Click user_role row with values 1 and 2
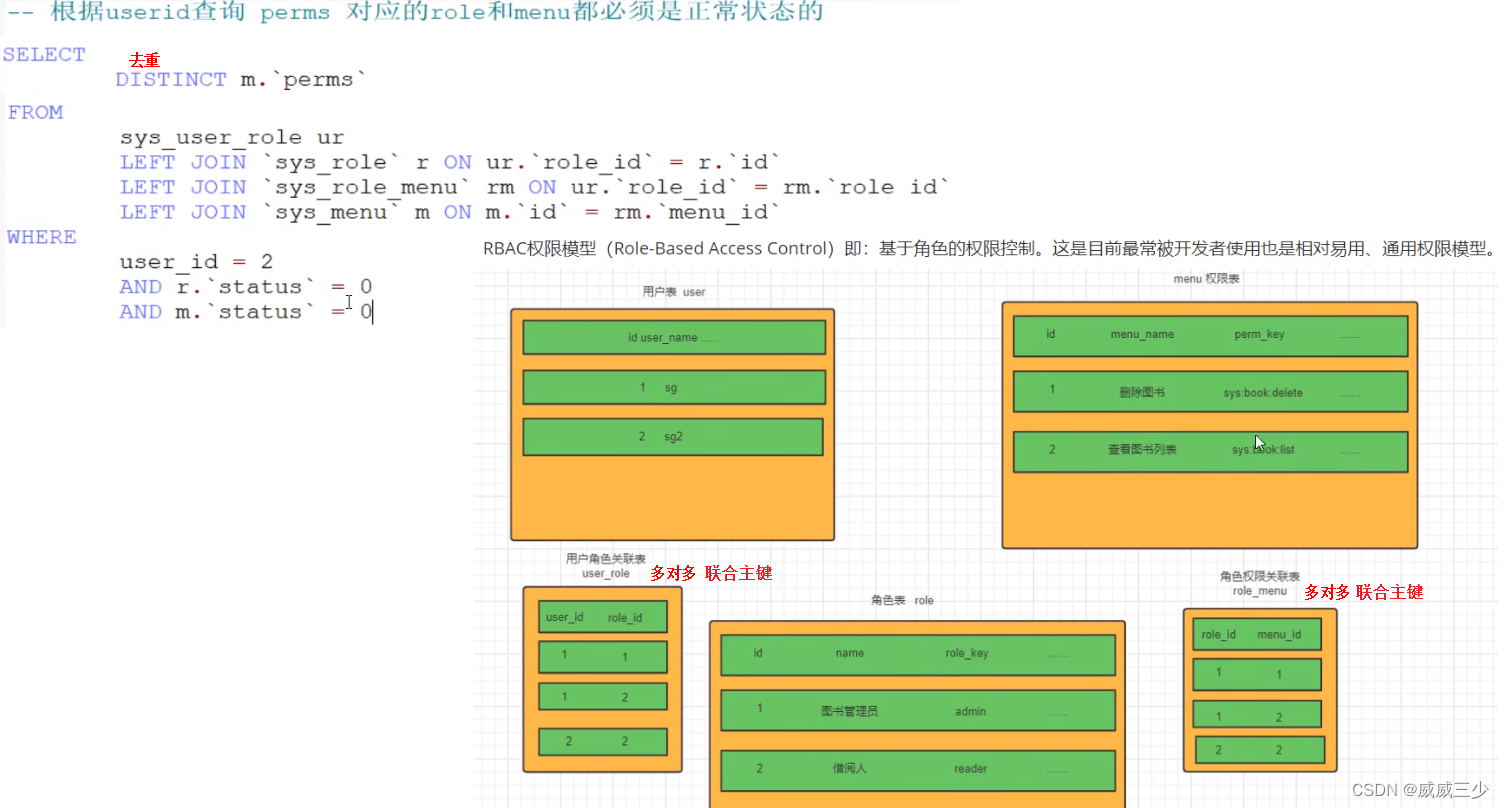The image size is (1504, 808). point(603,697)
